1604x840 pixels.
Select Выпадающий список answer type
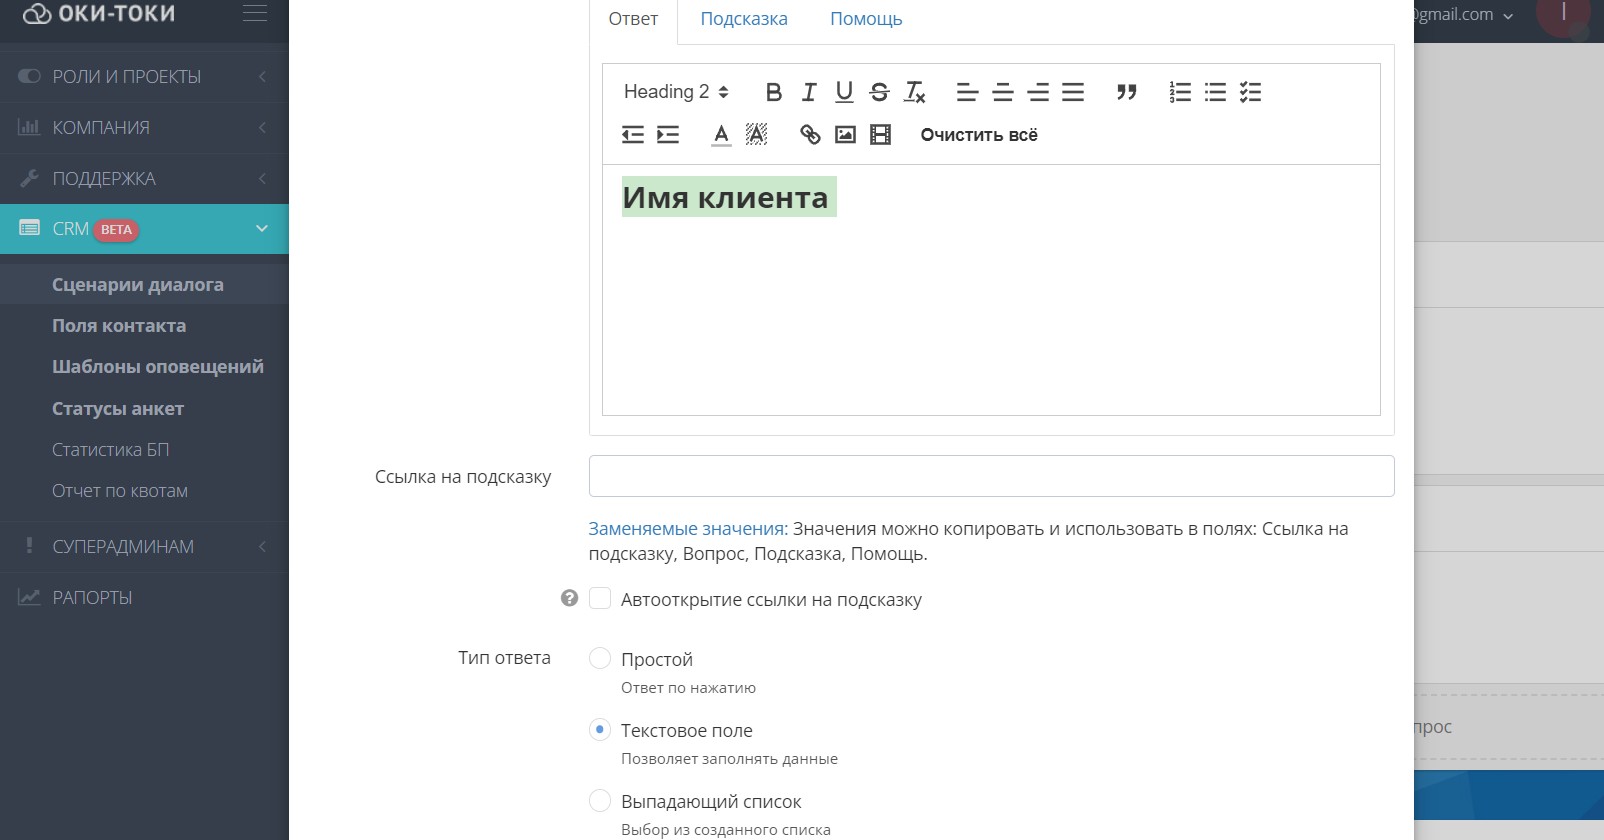(600, 801)
